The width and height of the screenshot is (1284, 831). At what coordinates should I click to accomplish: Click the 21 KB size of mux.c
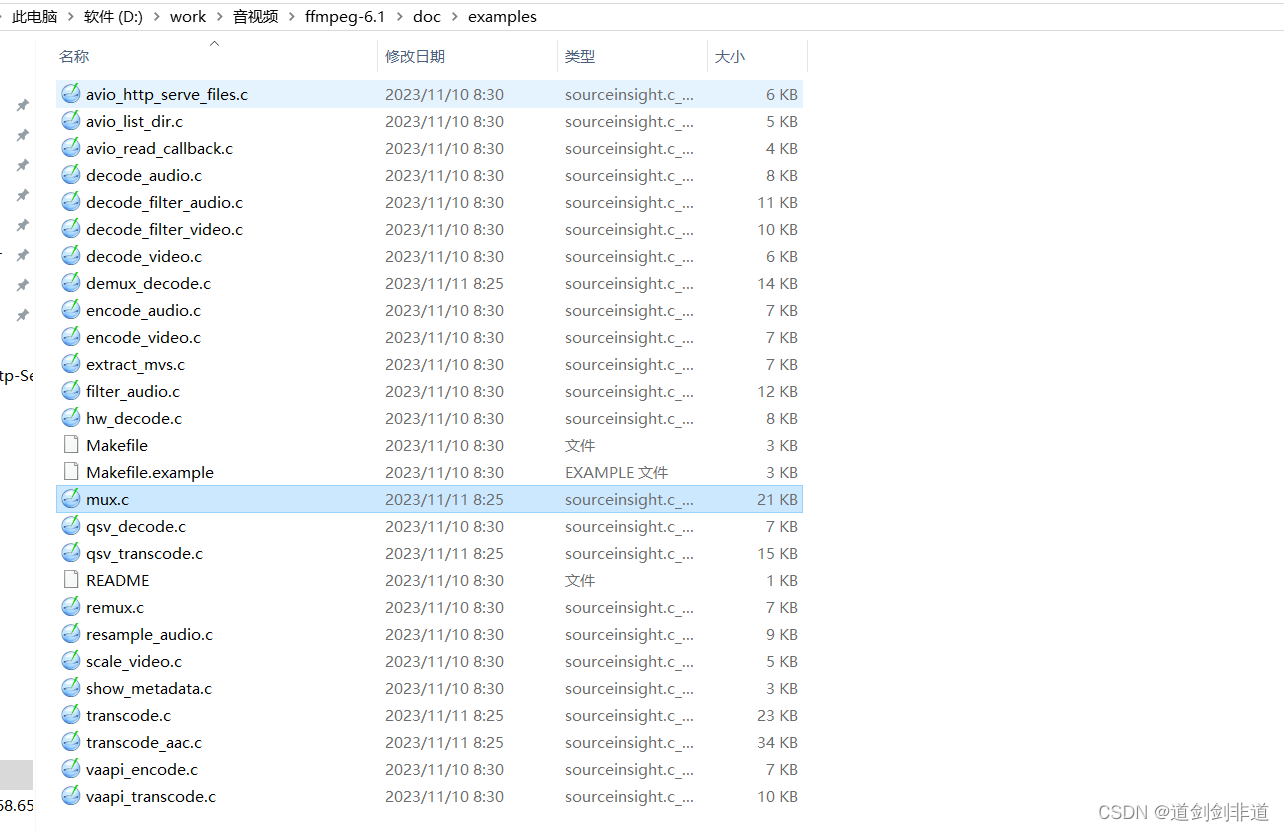pyautogui.click(x=777, y=499)
